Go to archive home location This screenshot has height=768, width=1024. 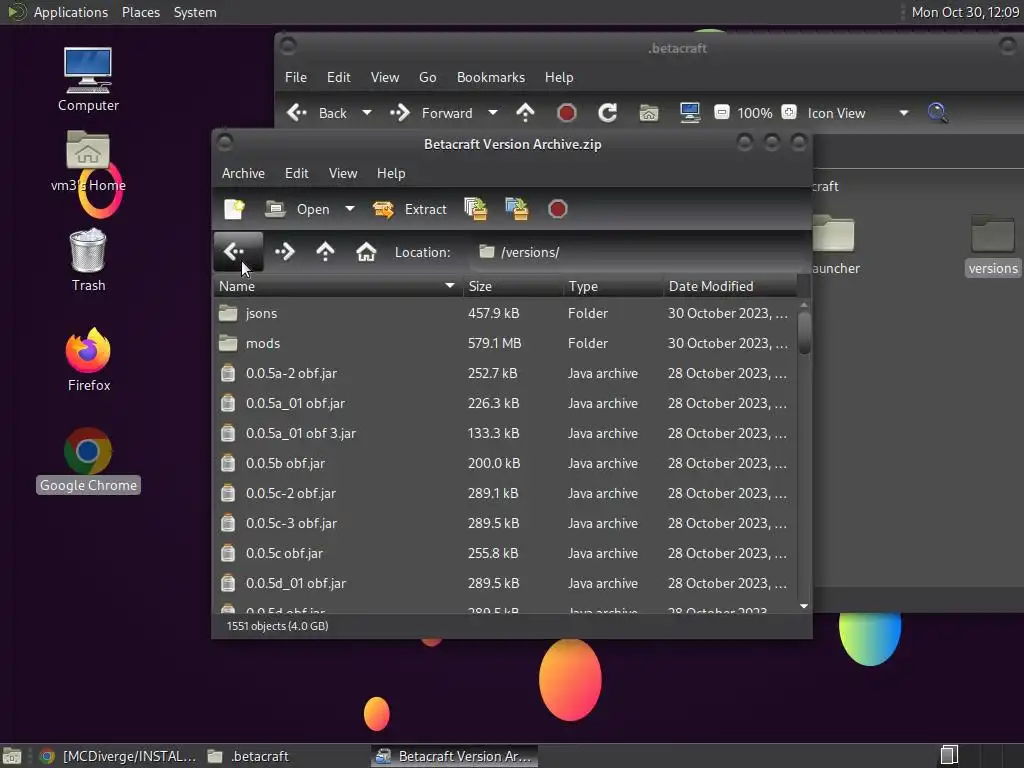(x=366, y=251)
